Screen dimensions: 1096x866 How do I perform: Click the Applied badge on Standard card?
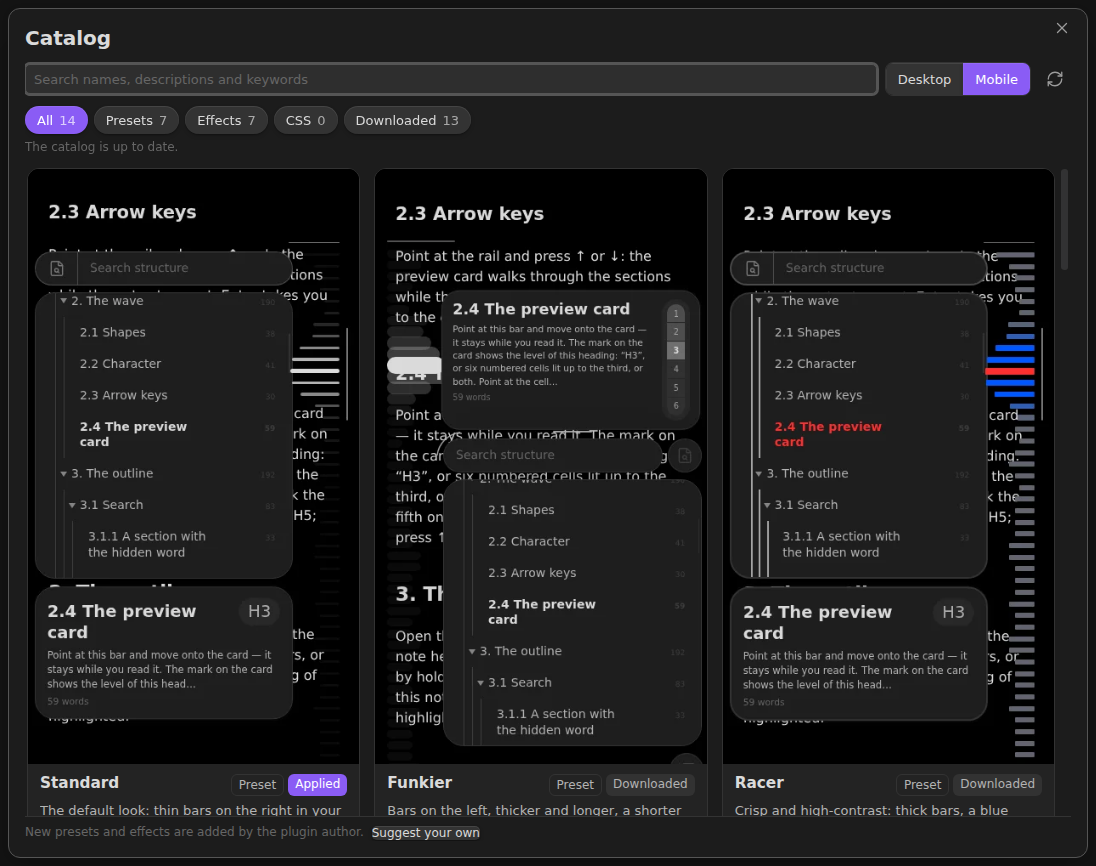click(x=317, y=784)
